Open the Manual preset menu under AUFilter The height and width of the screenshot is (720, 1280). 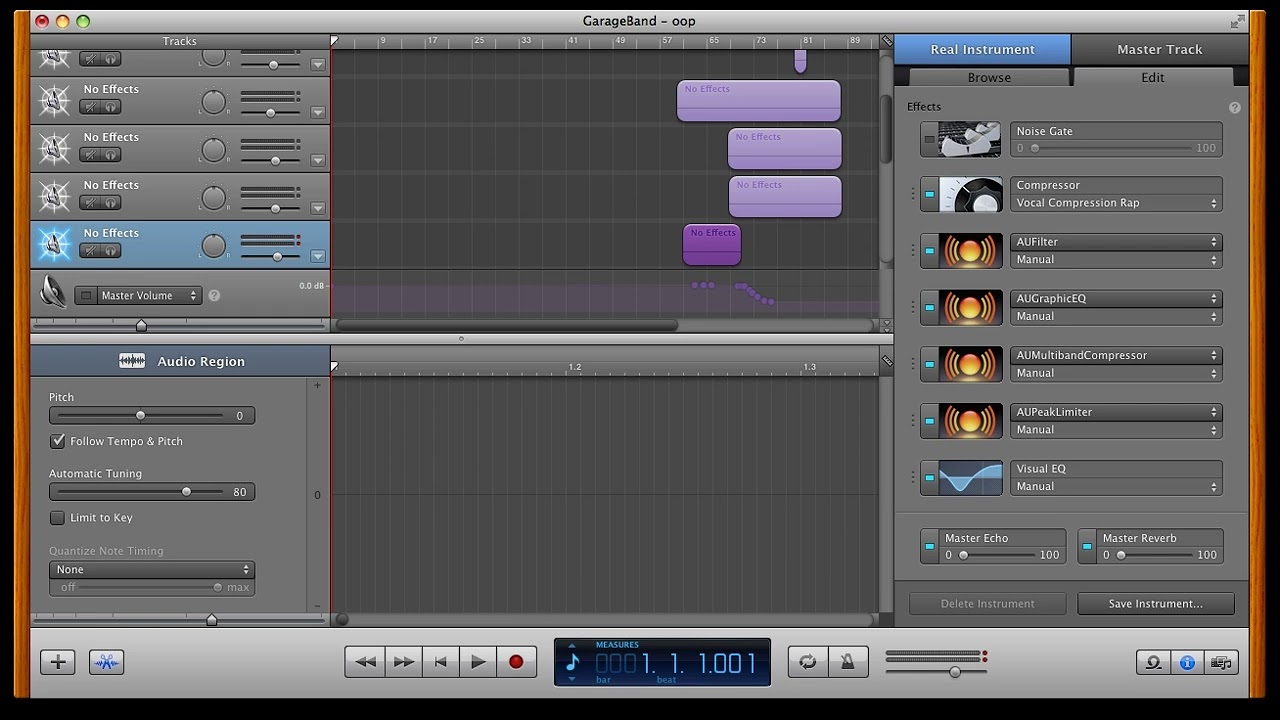(x=1117, y=260)
